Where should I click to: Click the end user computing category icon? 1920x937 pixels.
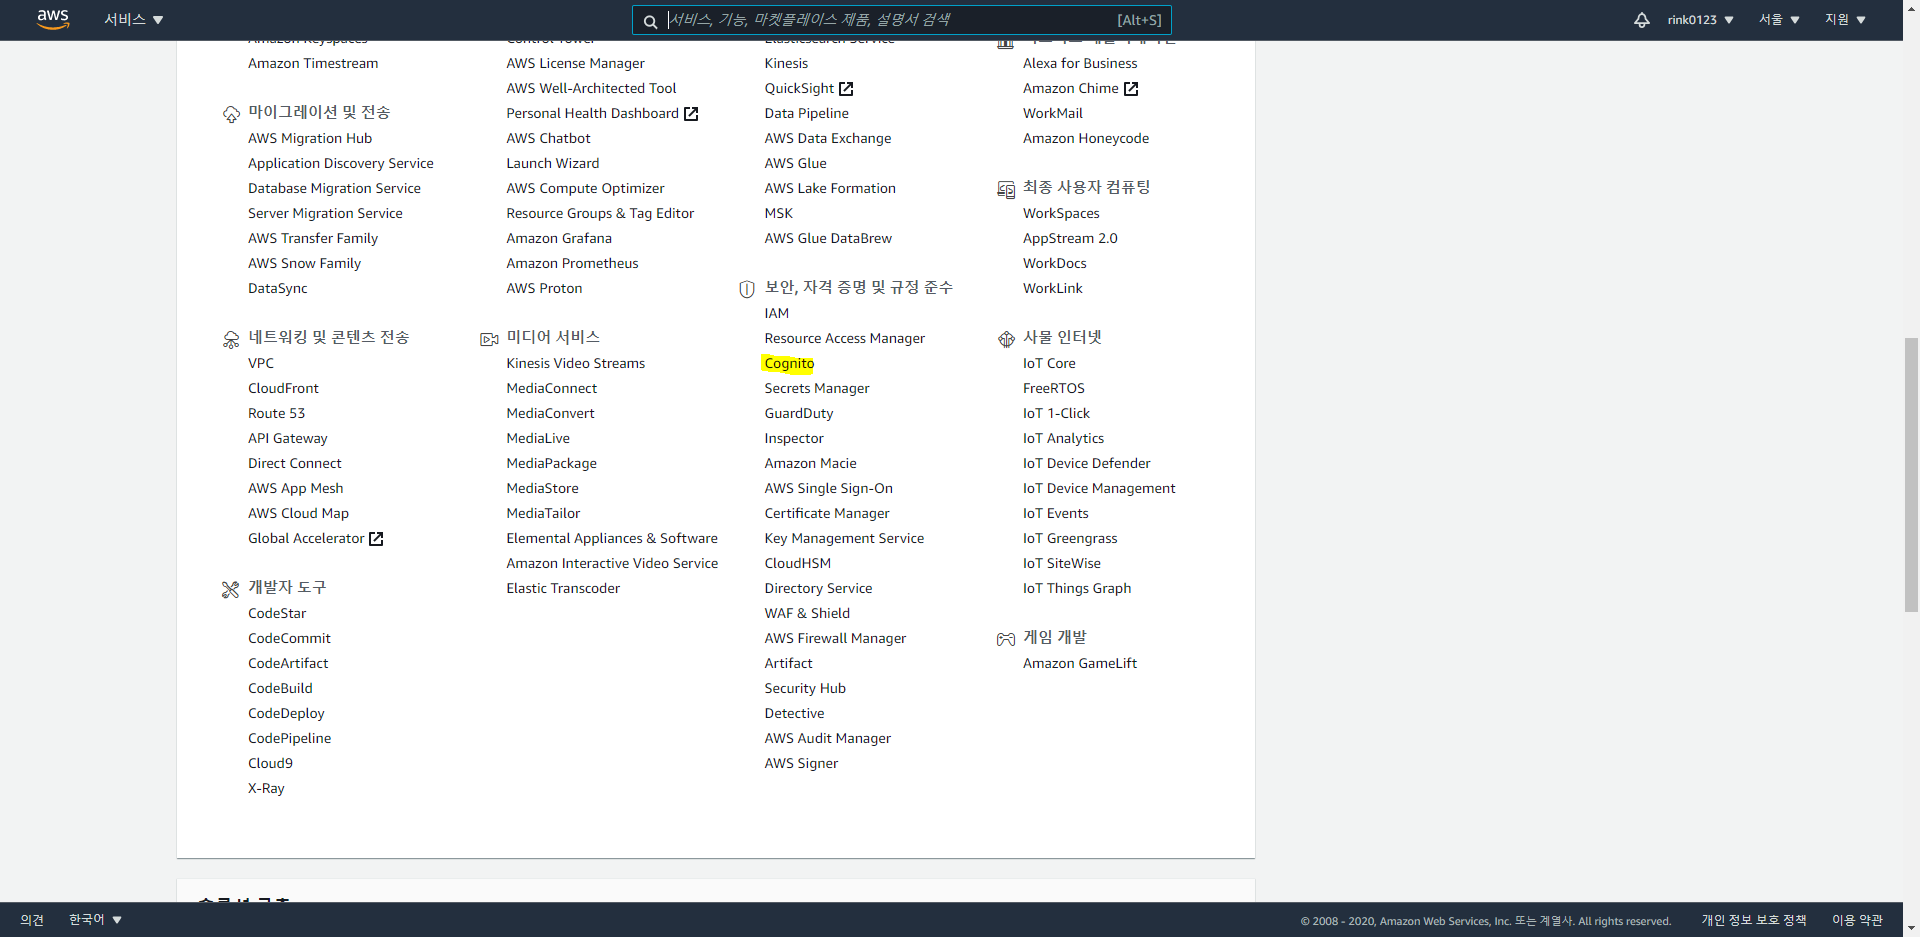pyautogui.click(x=1006, y=189)
